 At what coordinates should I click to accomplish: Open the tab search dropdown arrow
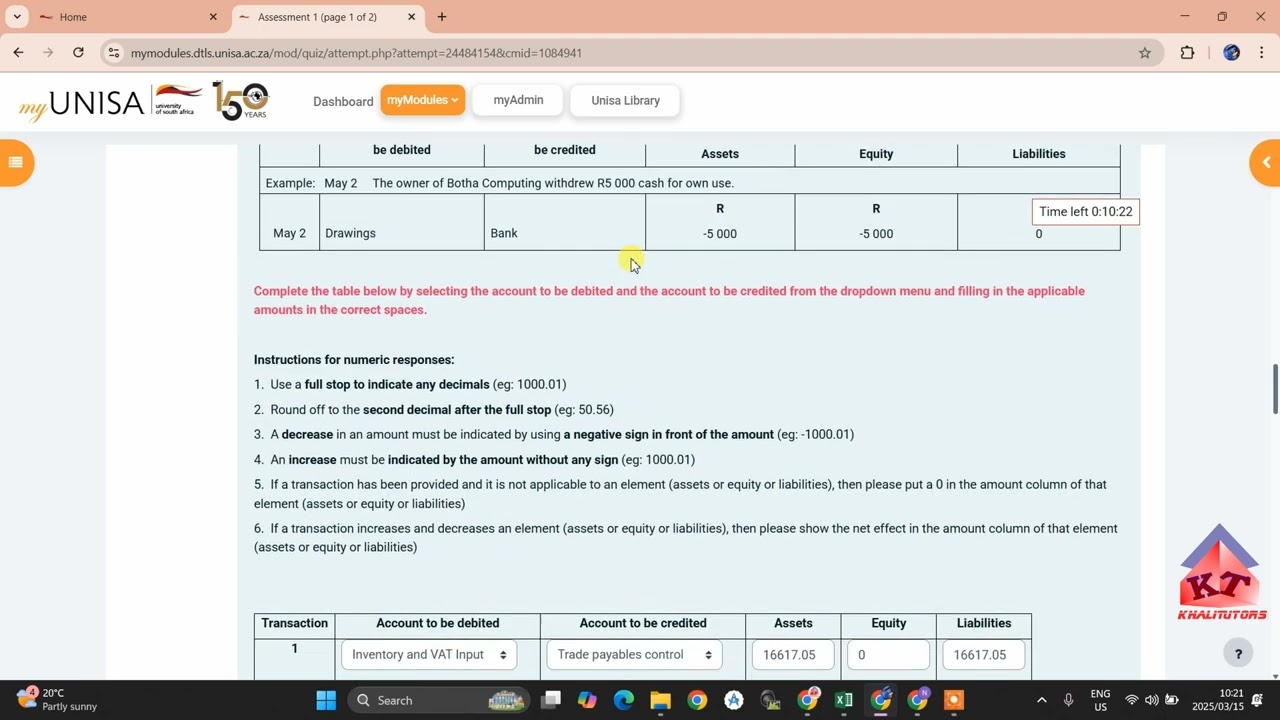tap(17, 17)
